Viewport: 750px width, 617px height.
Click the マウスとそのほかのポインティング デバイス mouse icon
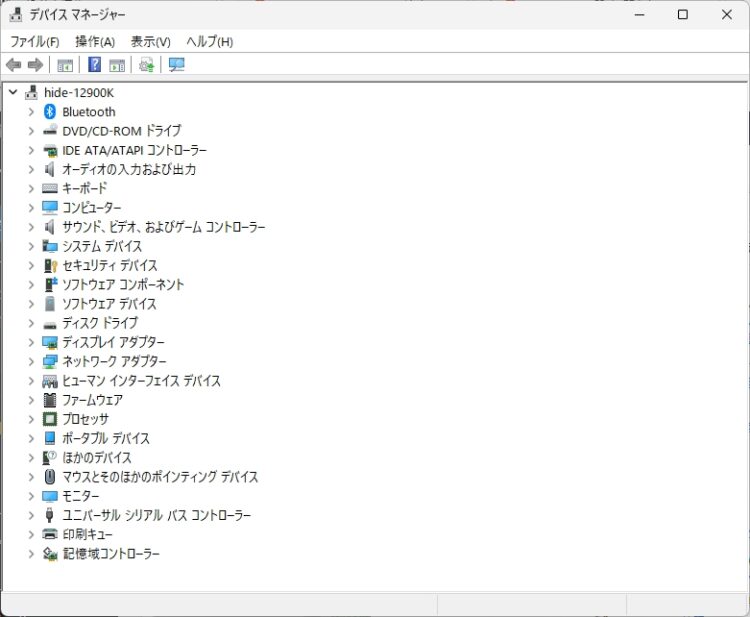click(x=50, y=477)
